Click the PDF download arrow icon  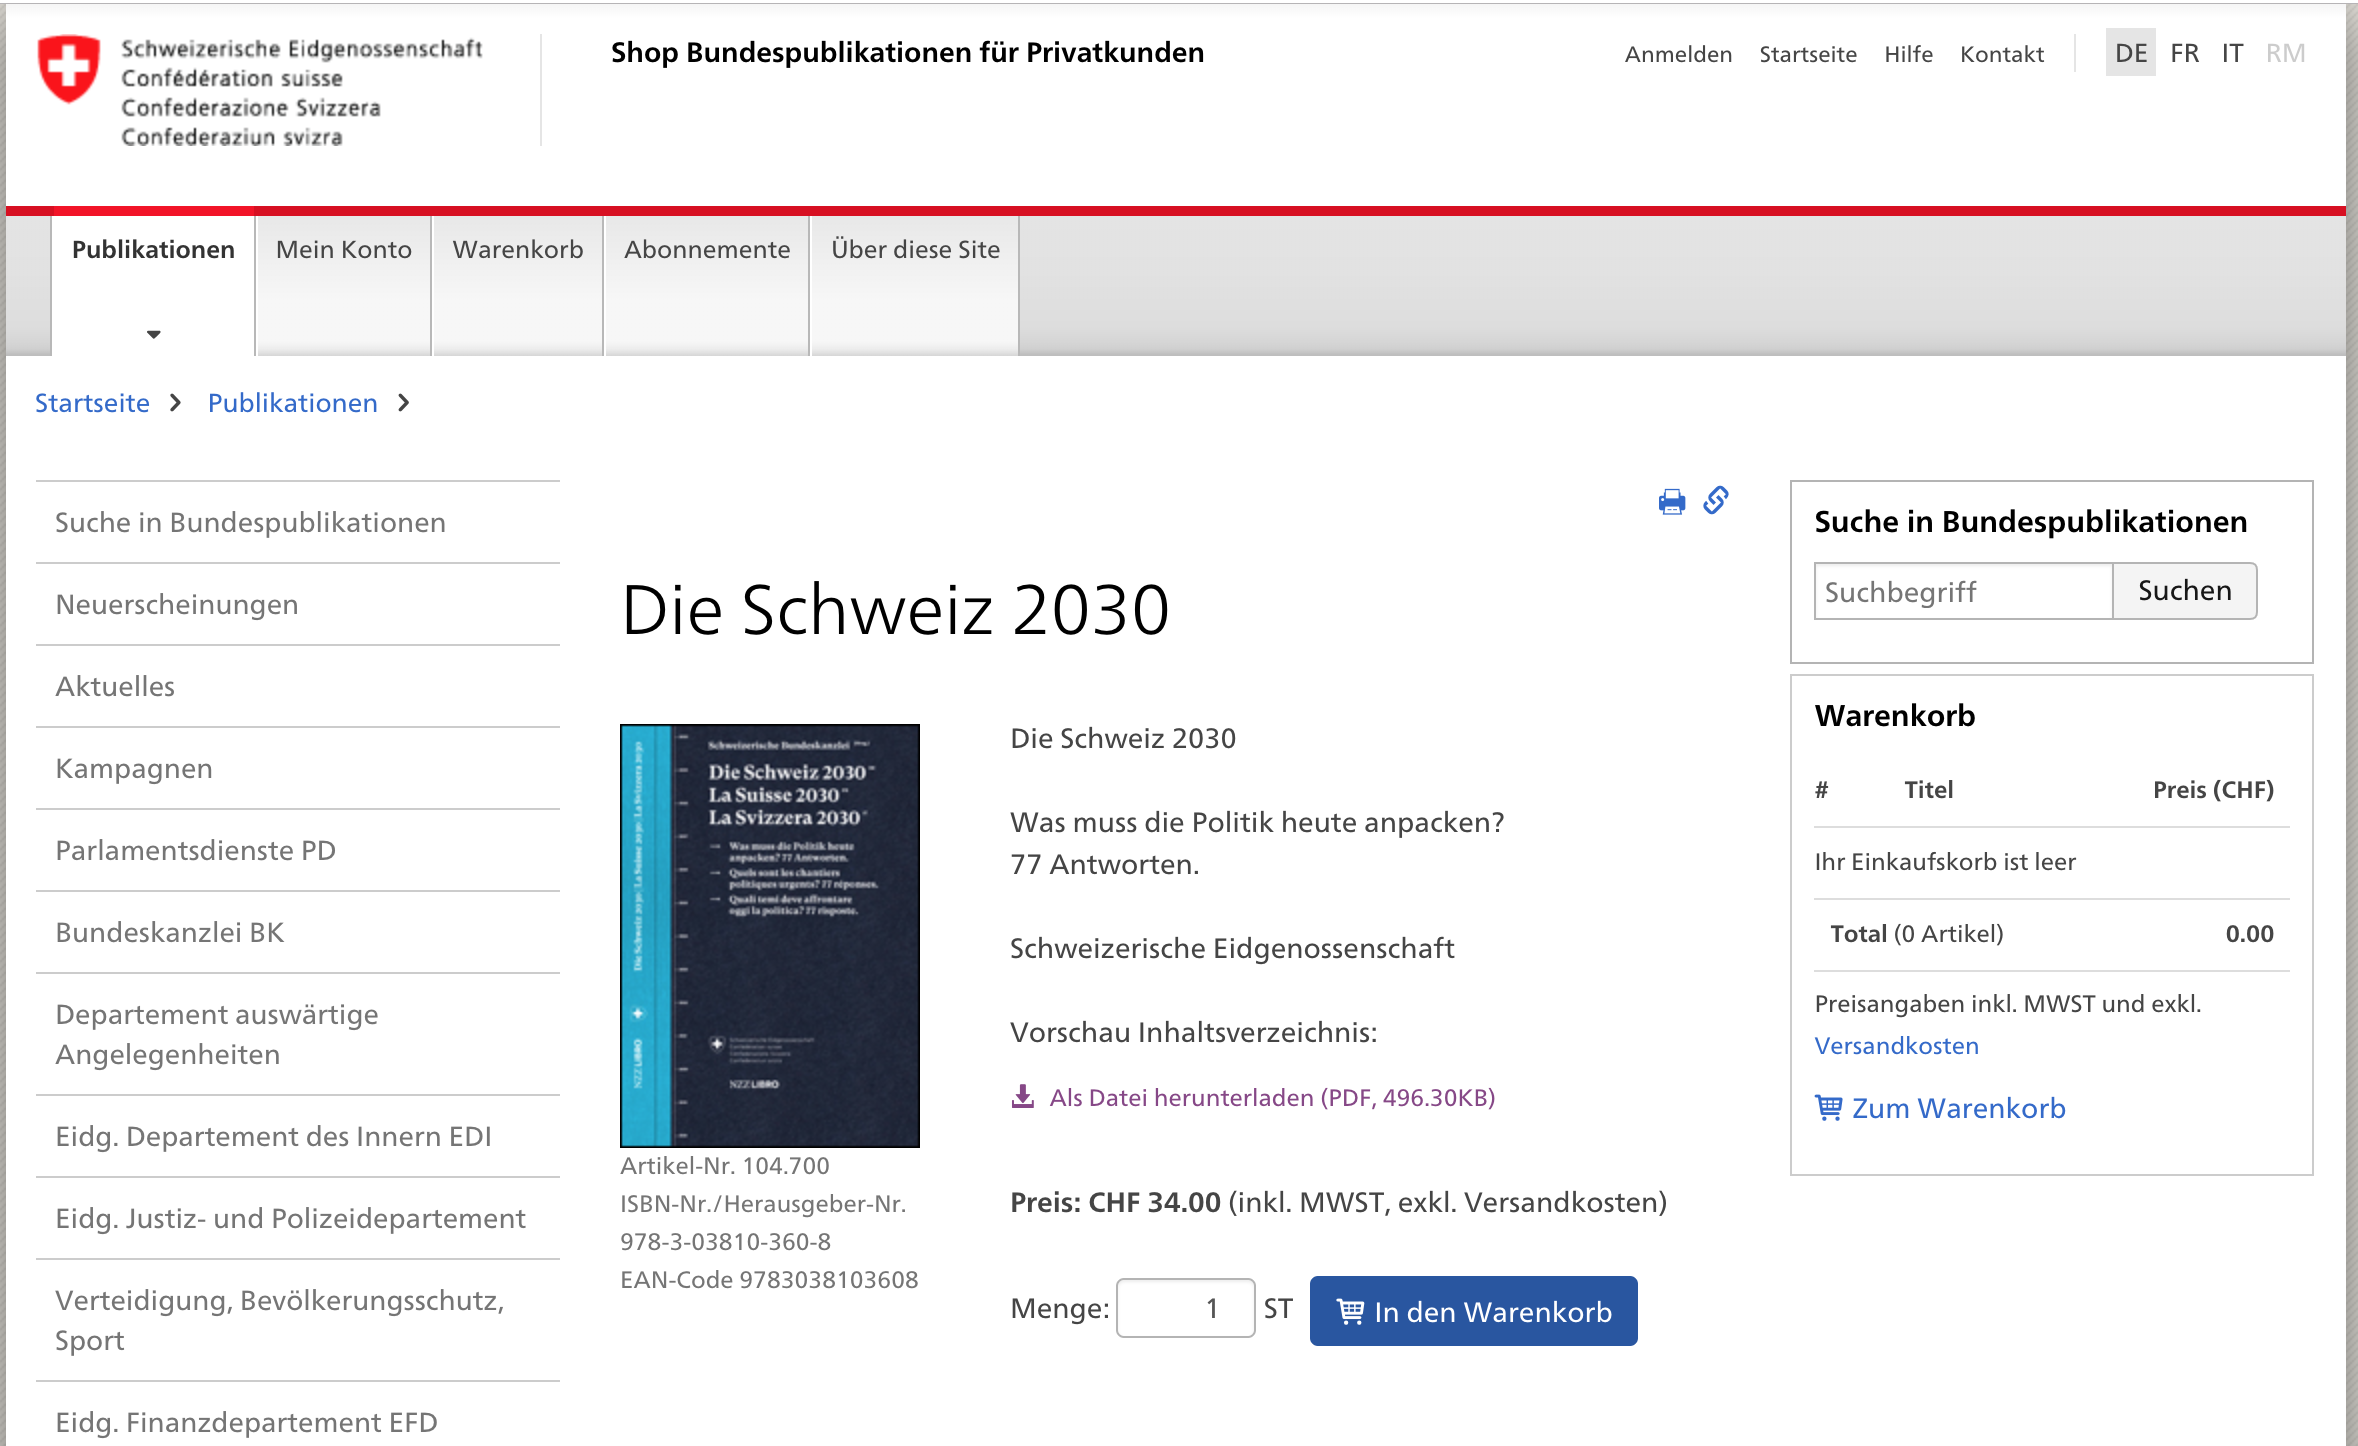click(x=1022, y=1097)
